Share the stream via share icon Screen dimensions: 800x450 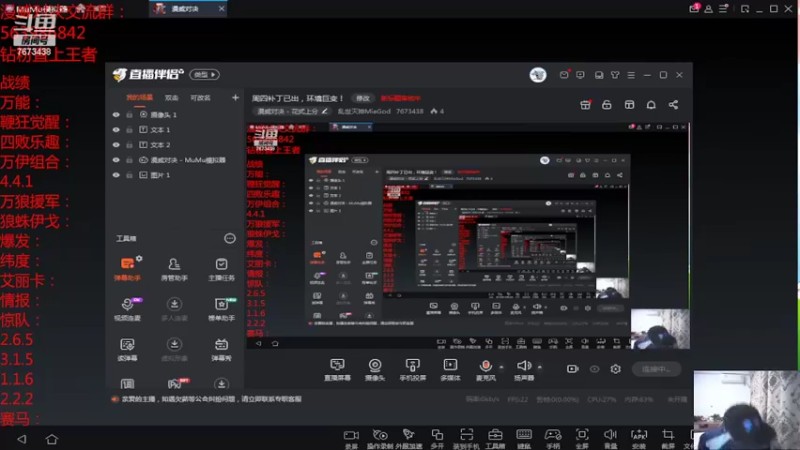(673, 105)
